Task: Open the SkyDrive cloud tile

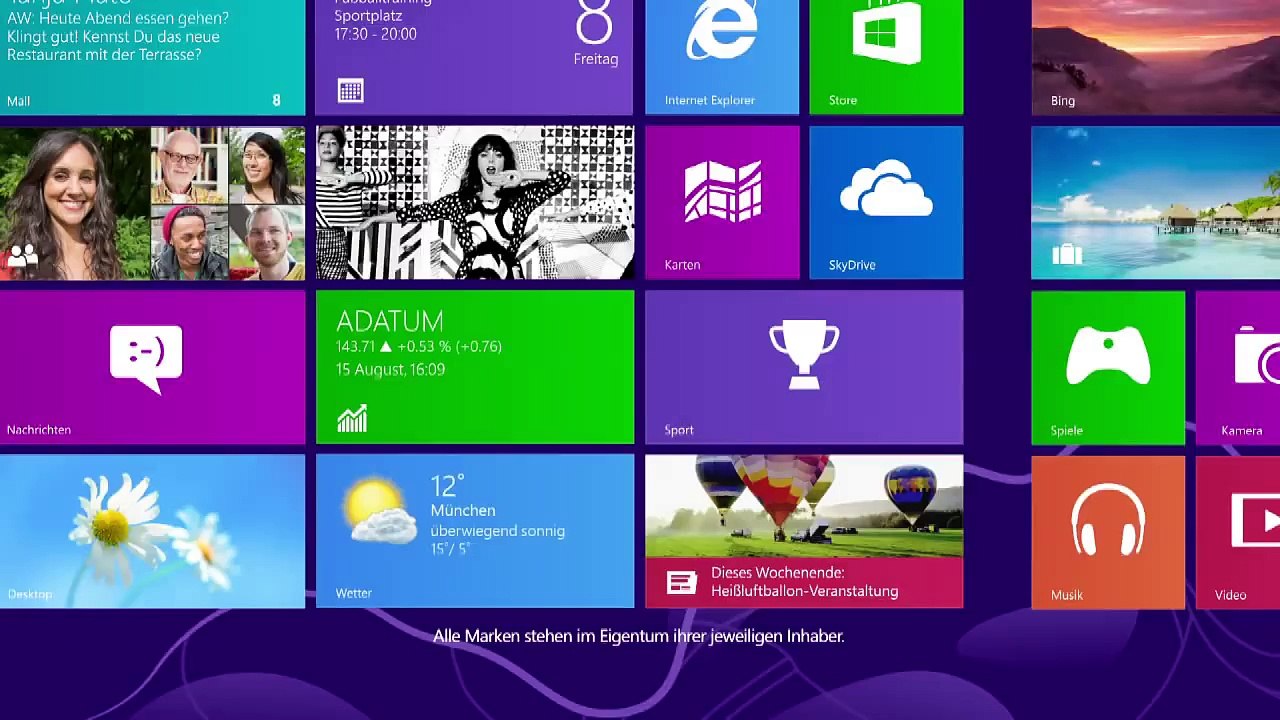Action: pos(886,202)
